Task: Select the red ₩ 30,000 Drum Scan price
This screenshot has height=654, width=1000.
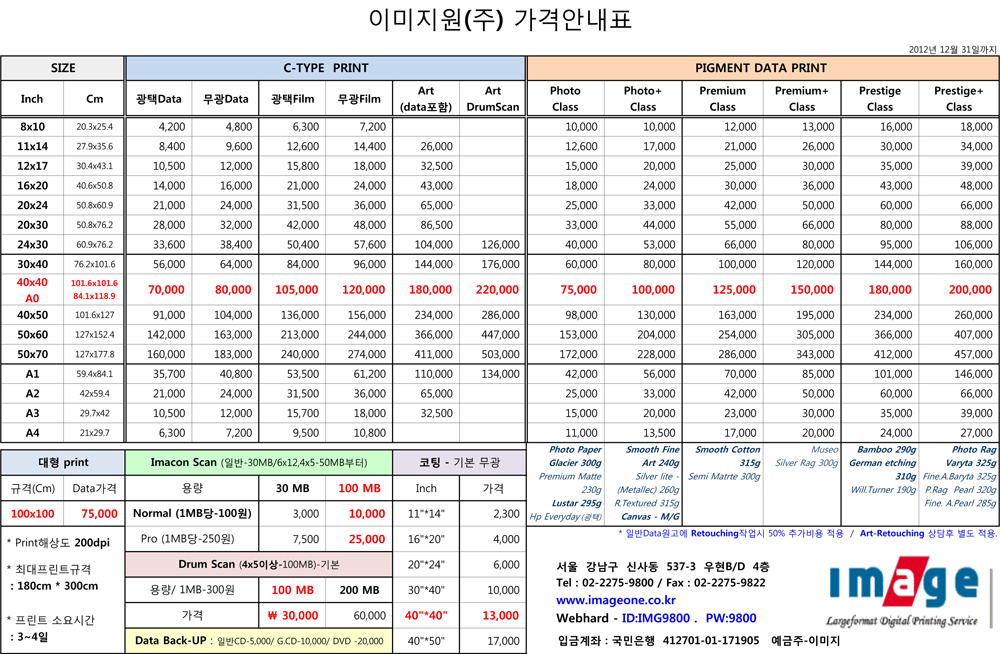Action: [x=293, y=616]
